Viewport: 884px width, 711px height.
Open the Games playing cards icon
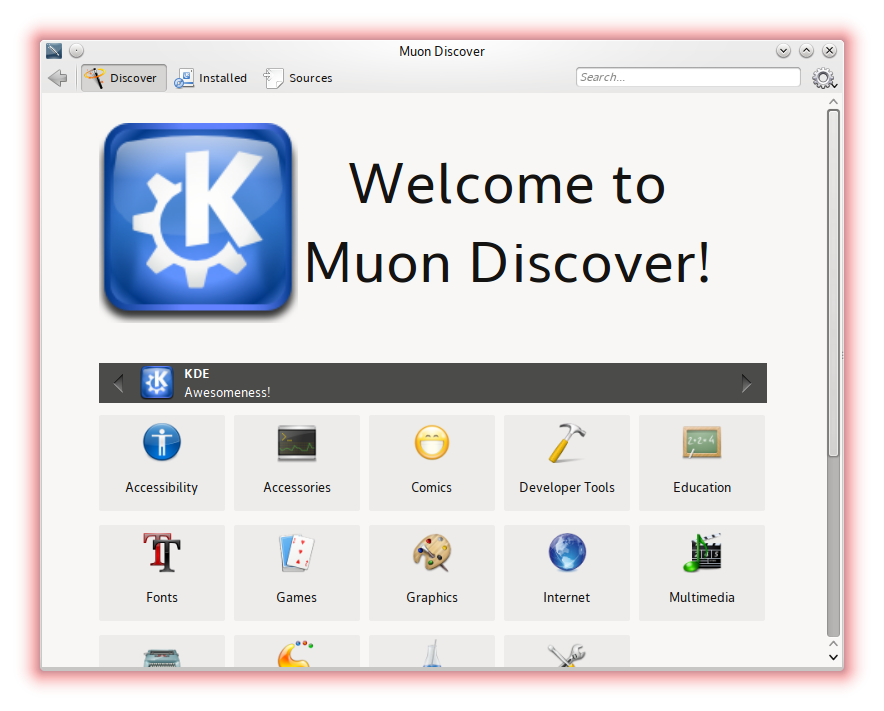297,553
